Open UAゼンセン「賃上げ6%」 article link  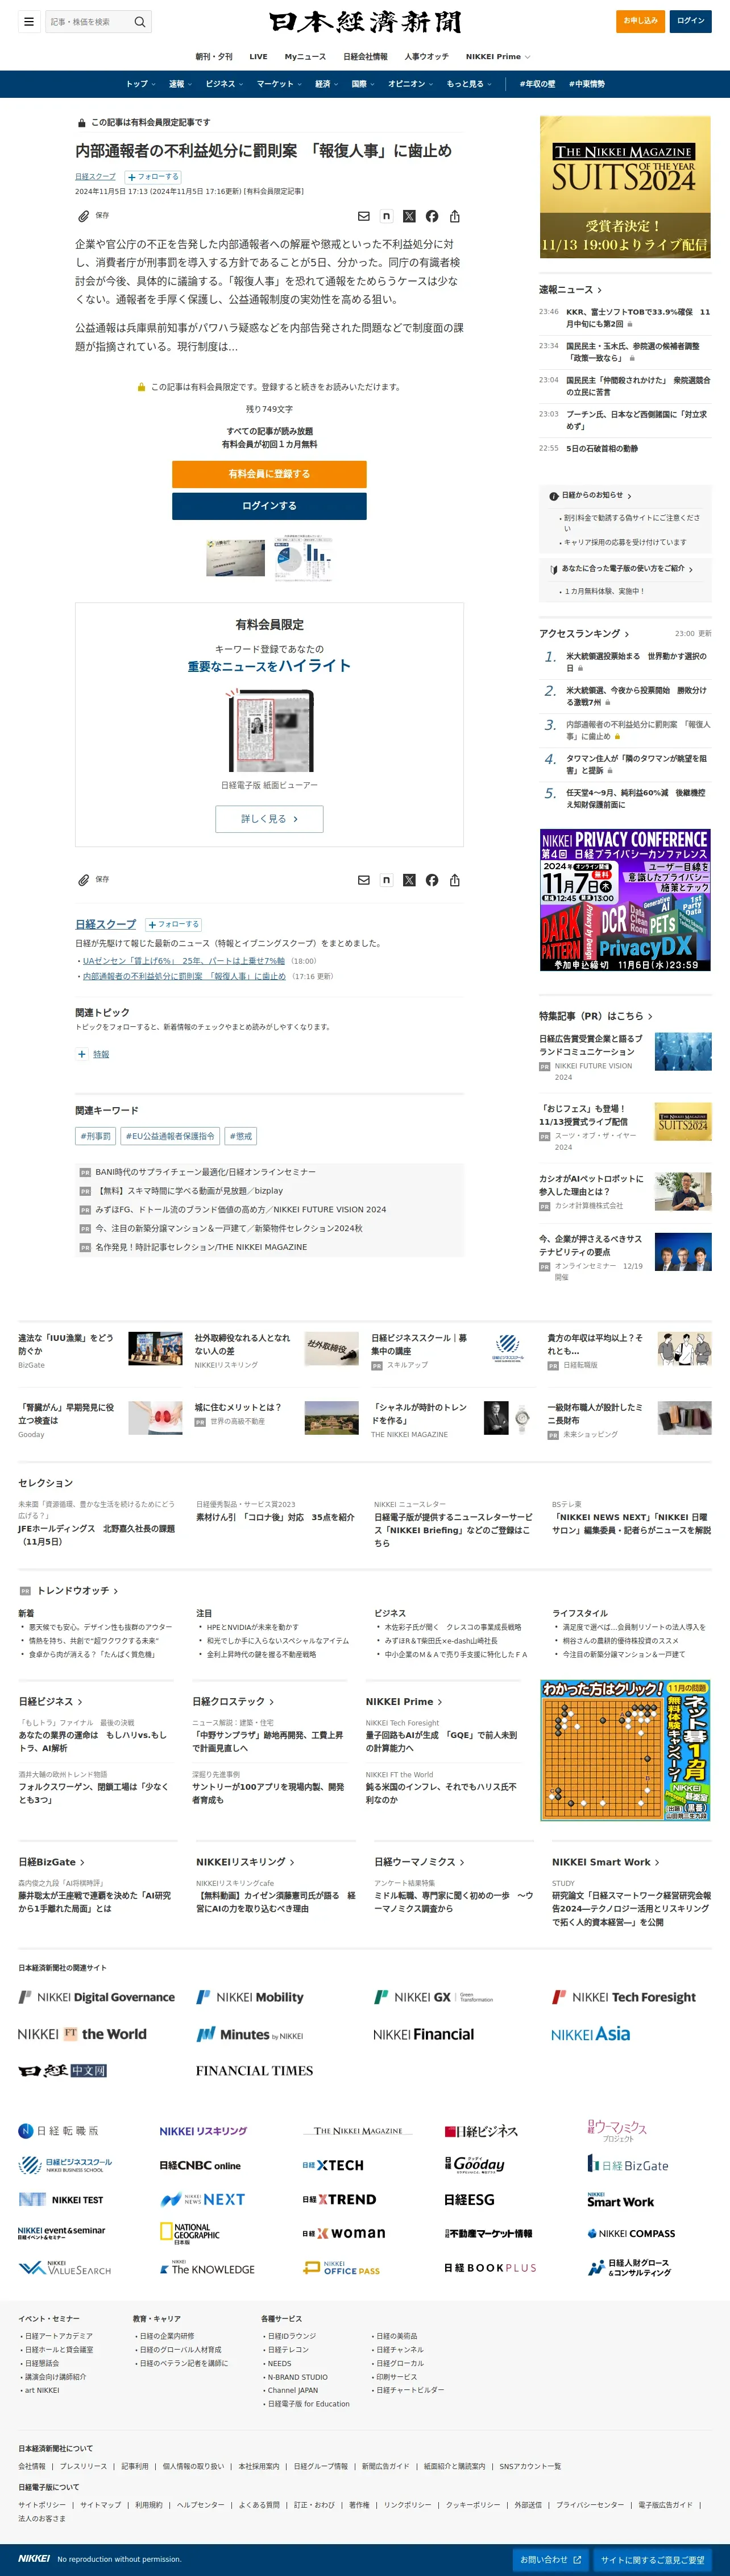[x=184, y=961]
